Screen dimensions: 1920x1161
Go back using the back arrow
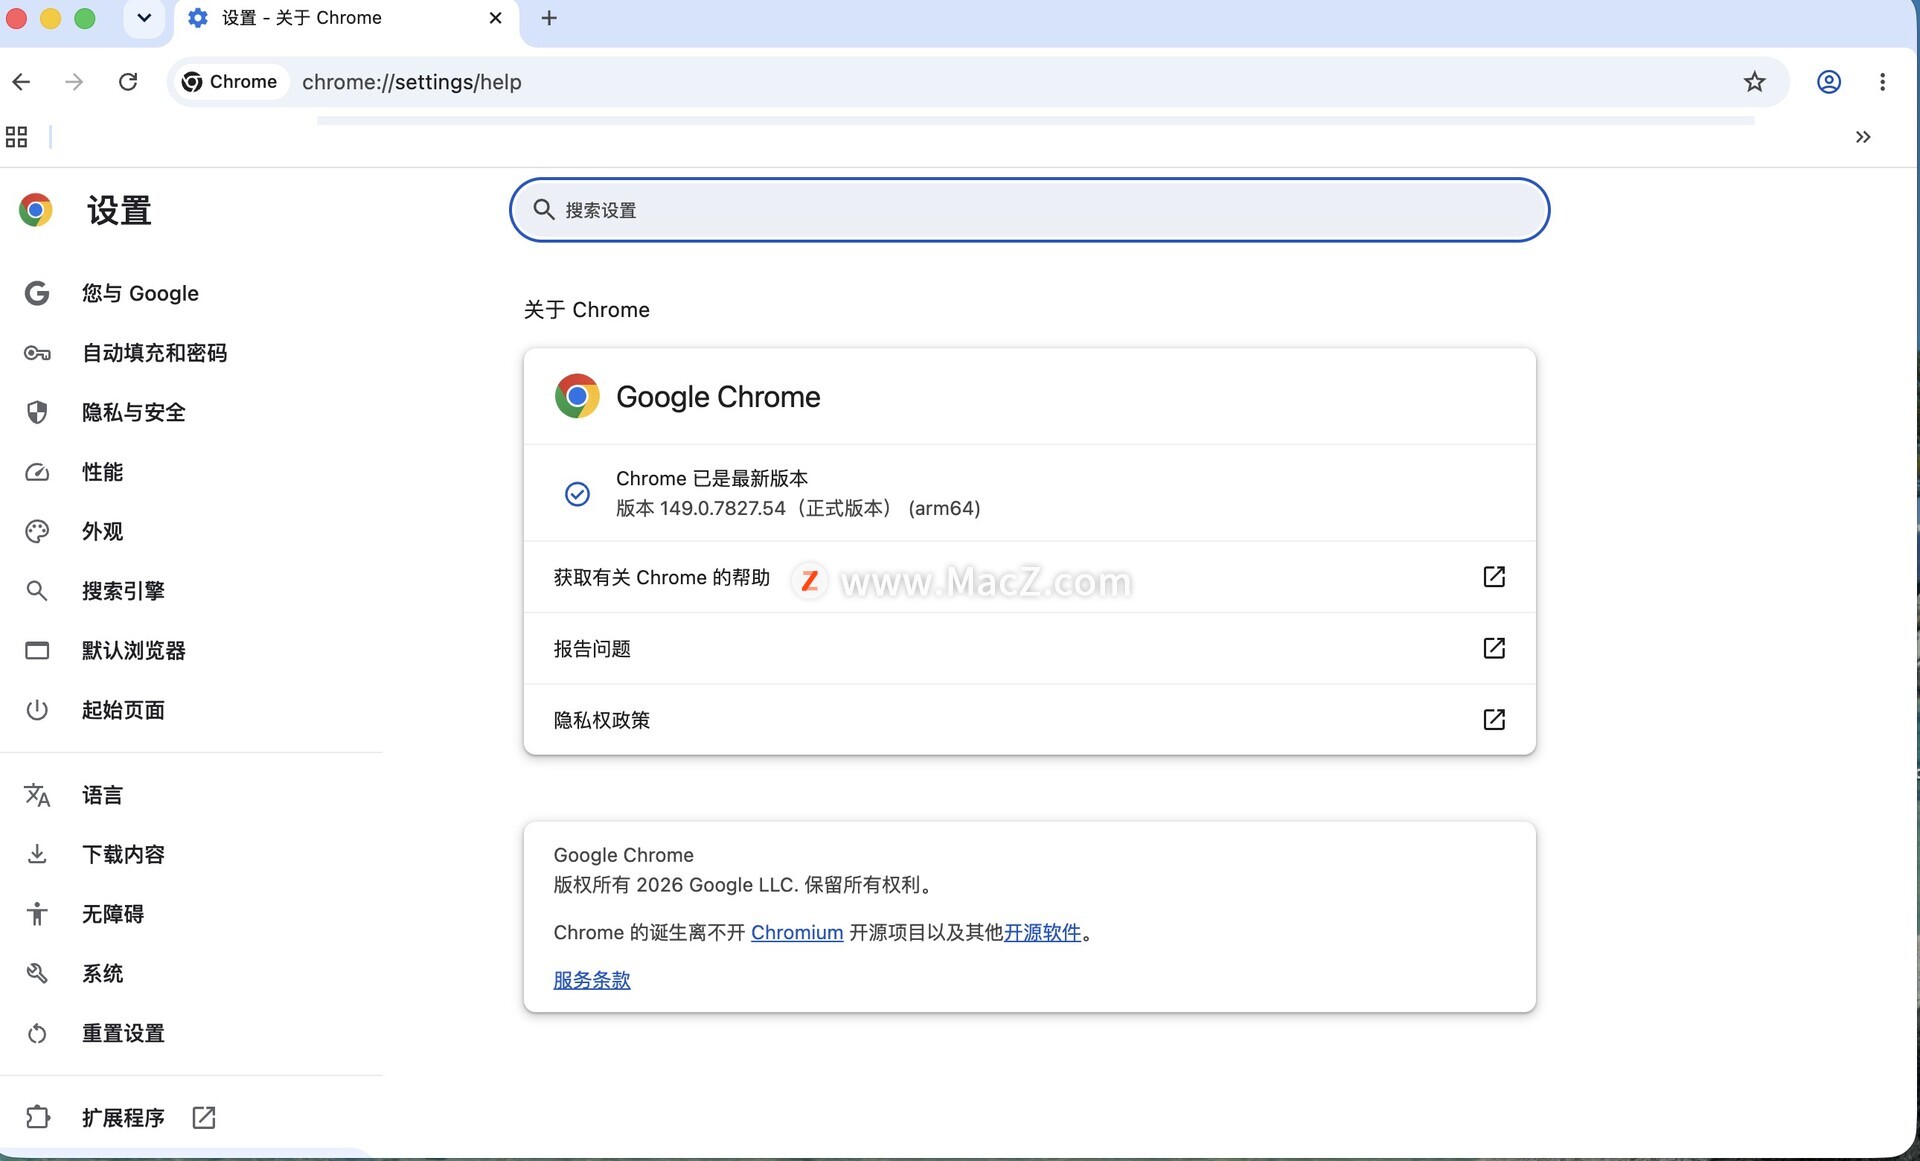(x=22, y=82)
